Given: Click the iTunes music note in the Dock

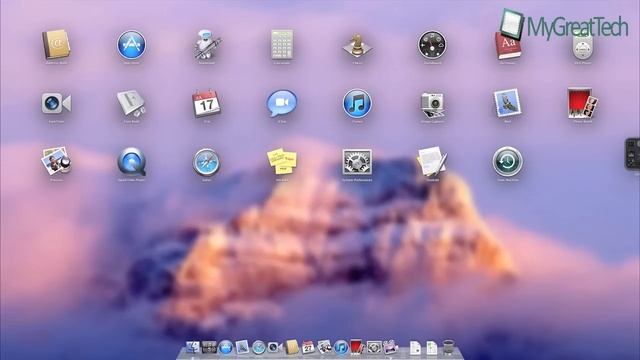Looking at the screenshot, I should pos(341,347).
